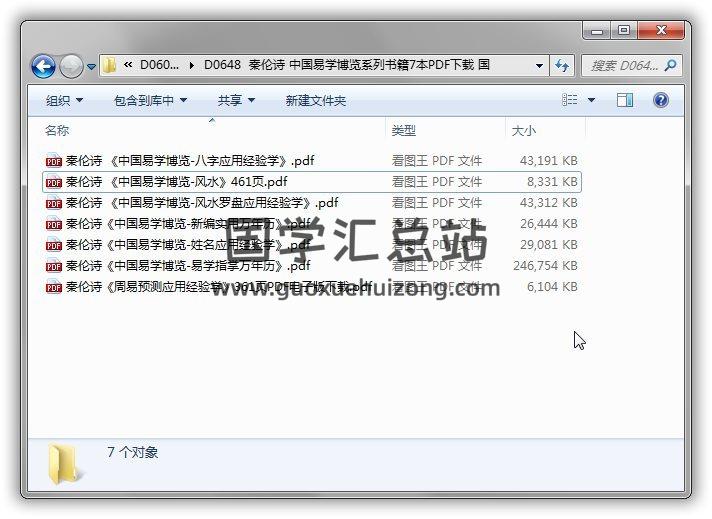Create a folder via 新建文件夹
712x519 pixels.
pos(316,100)
